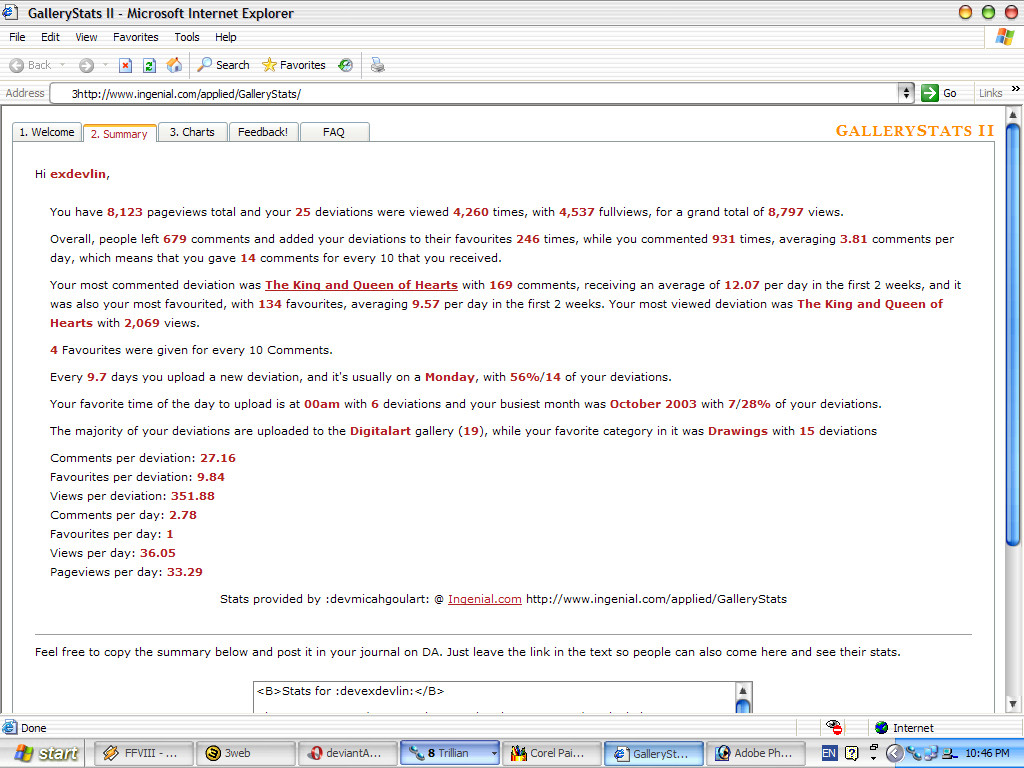Open the Favorites star toolbar button
Viewport: 1024px width, 768px height.
[293, 65]
